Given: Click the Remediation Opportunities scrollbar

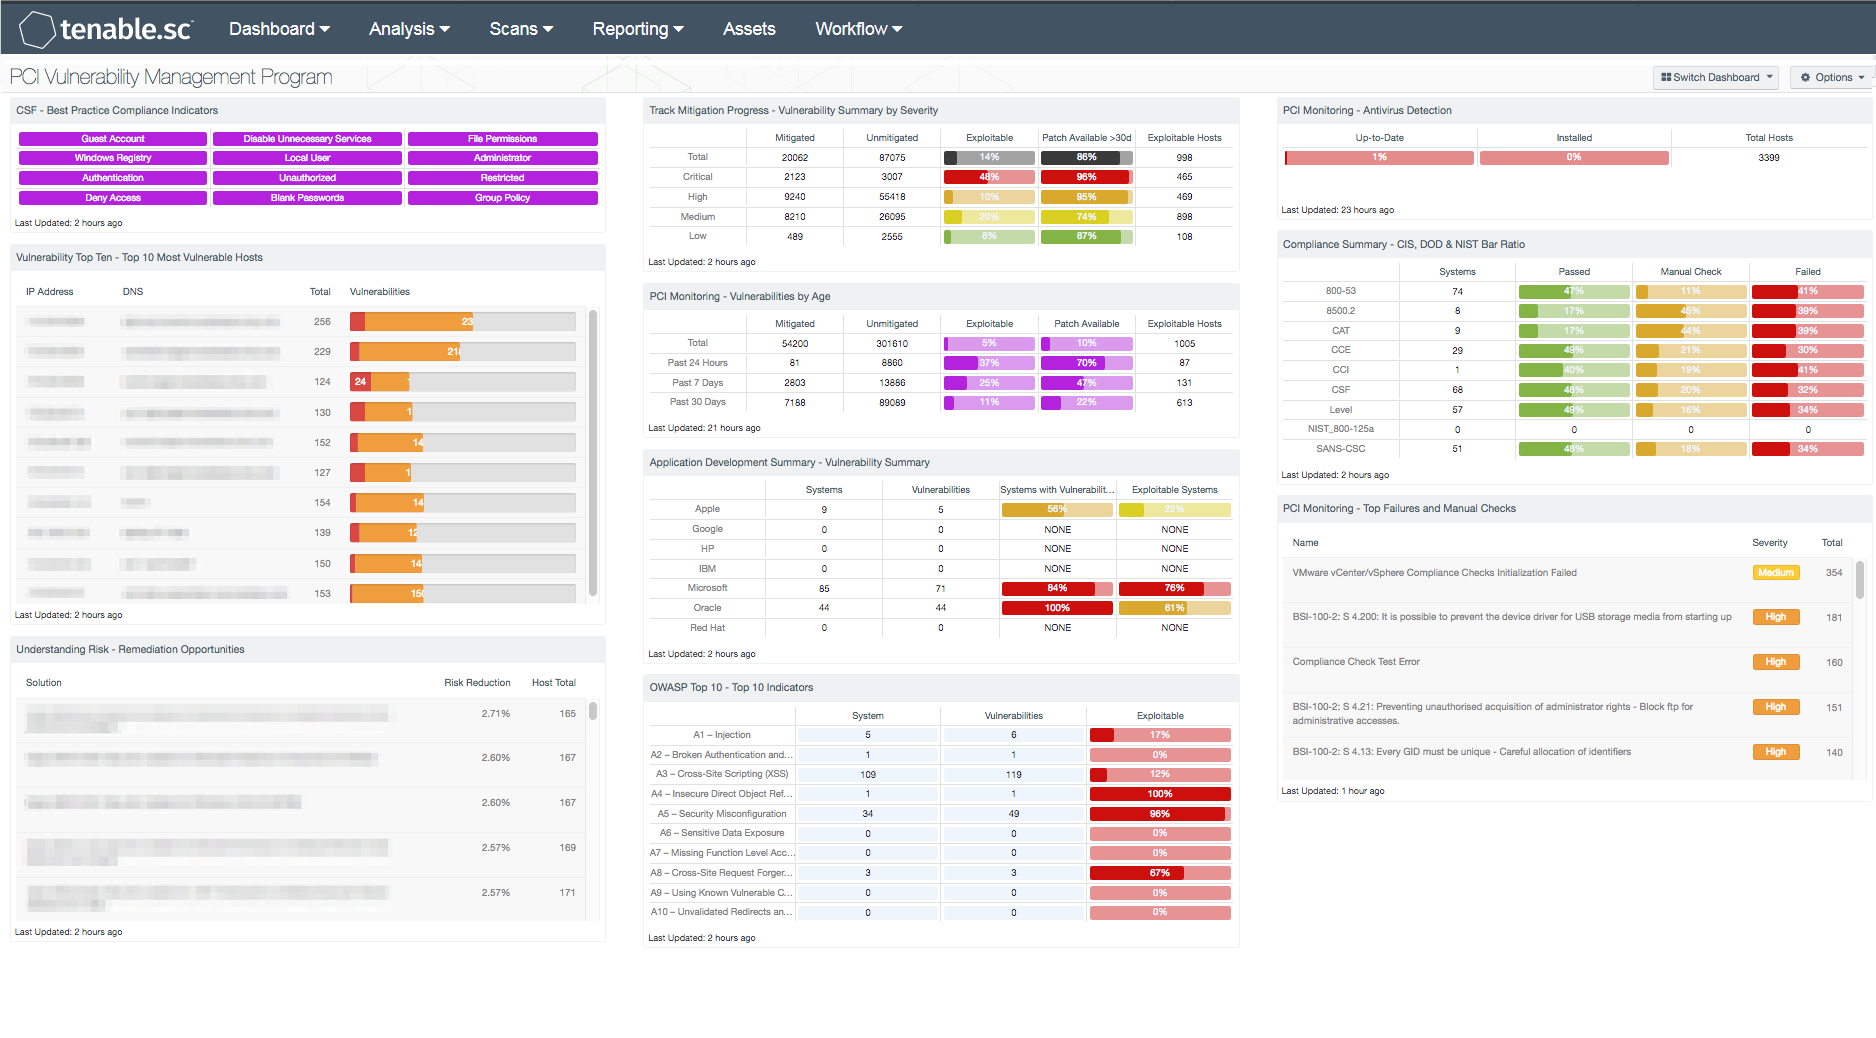Looking at the screenshot, I should 593,711.
